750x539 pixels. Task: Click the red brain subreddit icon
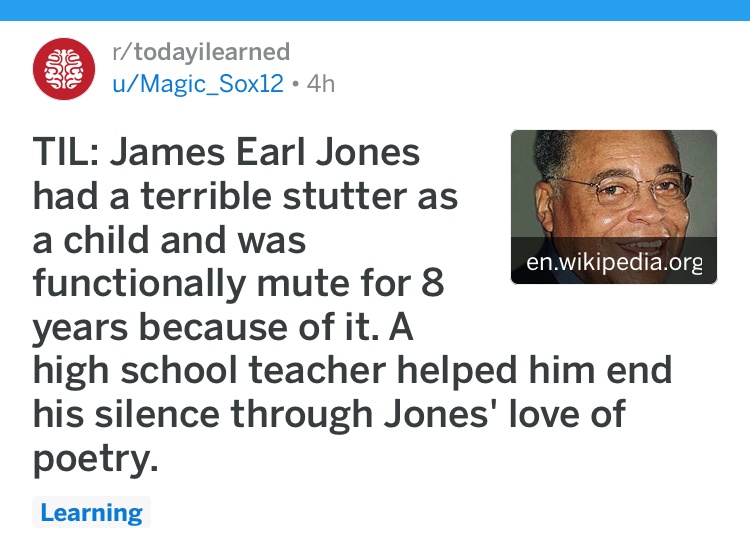click(x=64, y=69)
